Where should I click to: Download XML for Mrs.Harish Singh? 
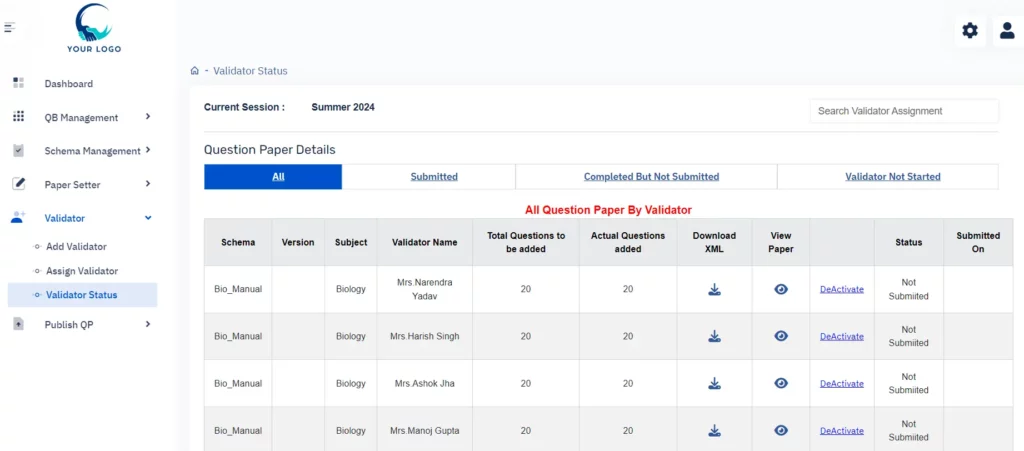(x=714, y=336)
